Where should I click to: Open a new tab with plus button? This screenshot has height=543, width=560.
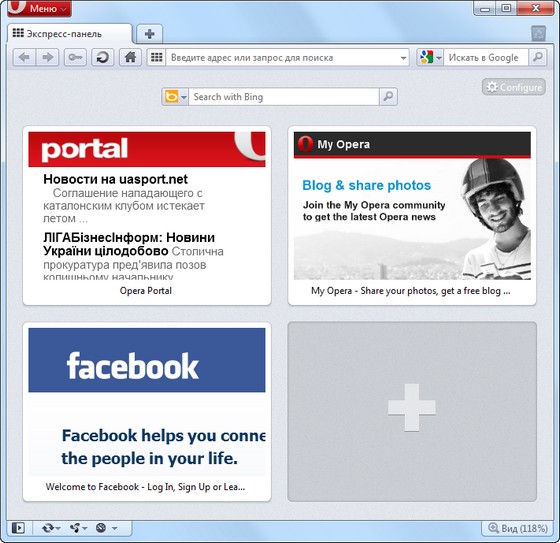coord(150,34)
